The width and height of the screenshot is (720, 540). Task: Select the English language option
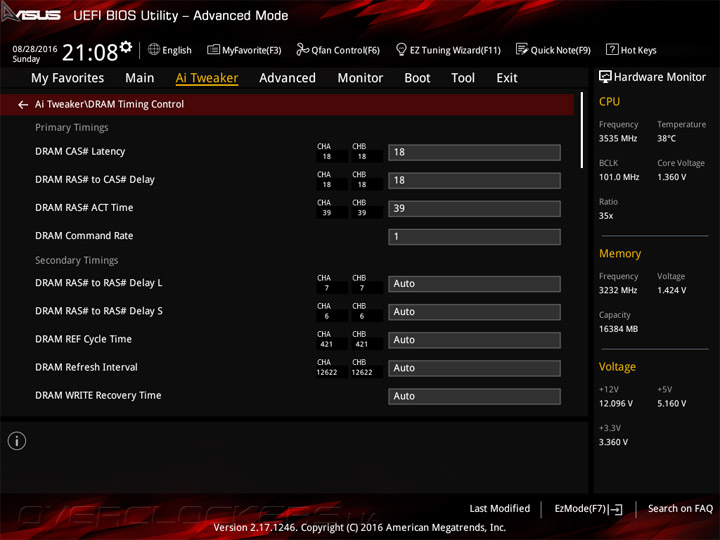point(177,50)
